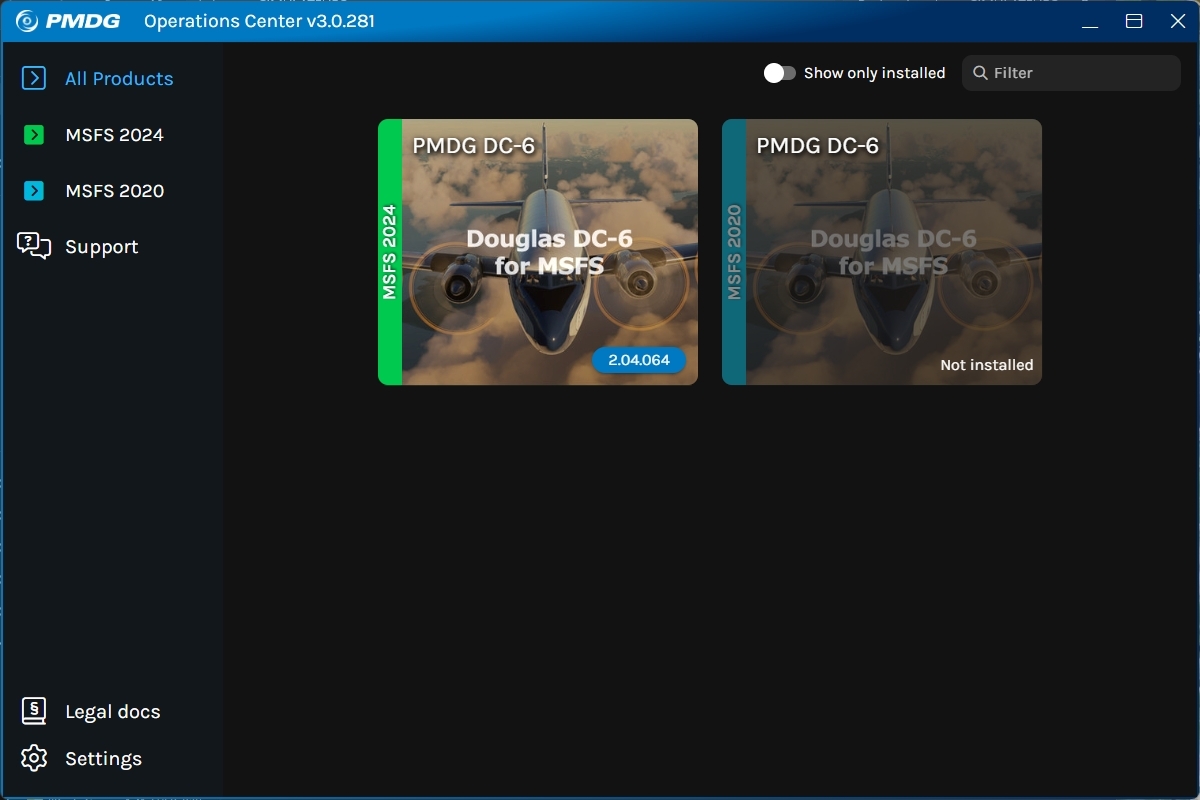Click the Operations Center v3.0.281 title
This screenshot has height=800, width=1200.
pyautogui.click(x=259, y=21)
